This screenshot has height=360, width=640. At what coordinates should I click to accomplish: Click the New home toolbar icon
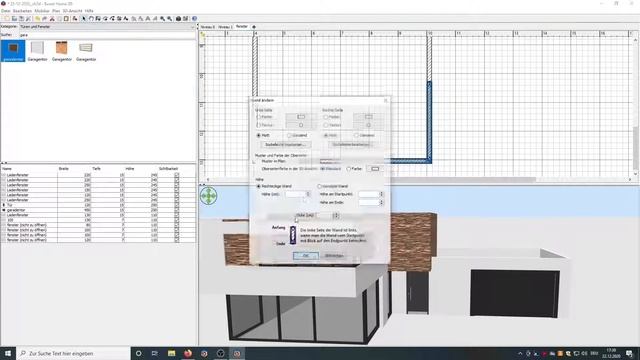(7, 18)
